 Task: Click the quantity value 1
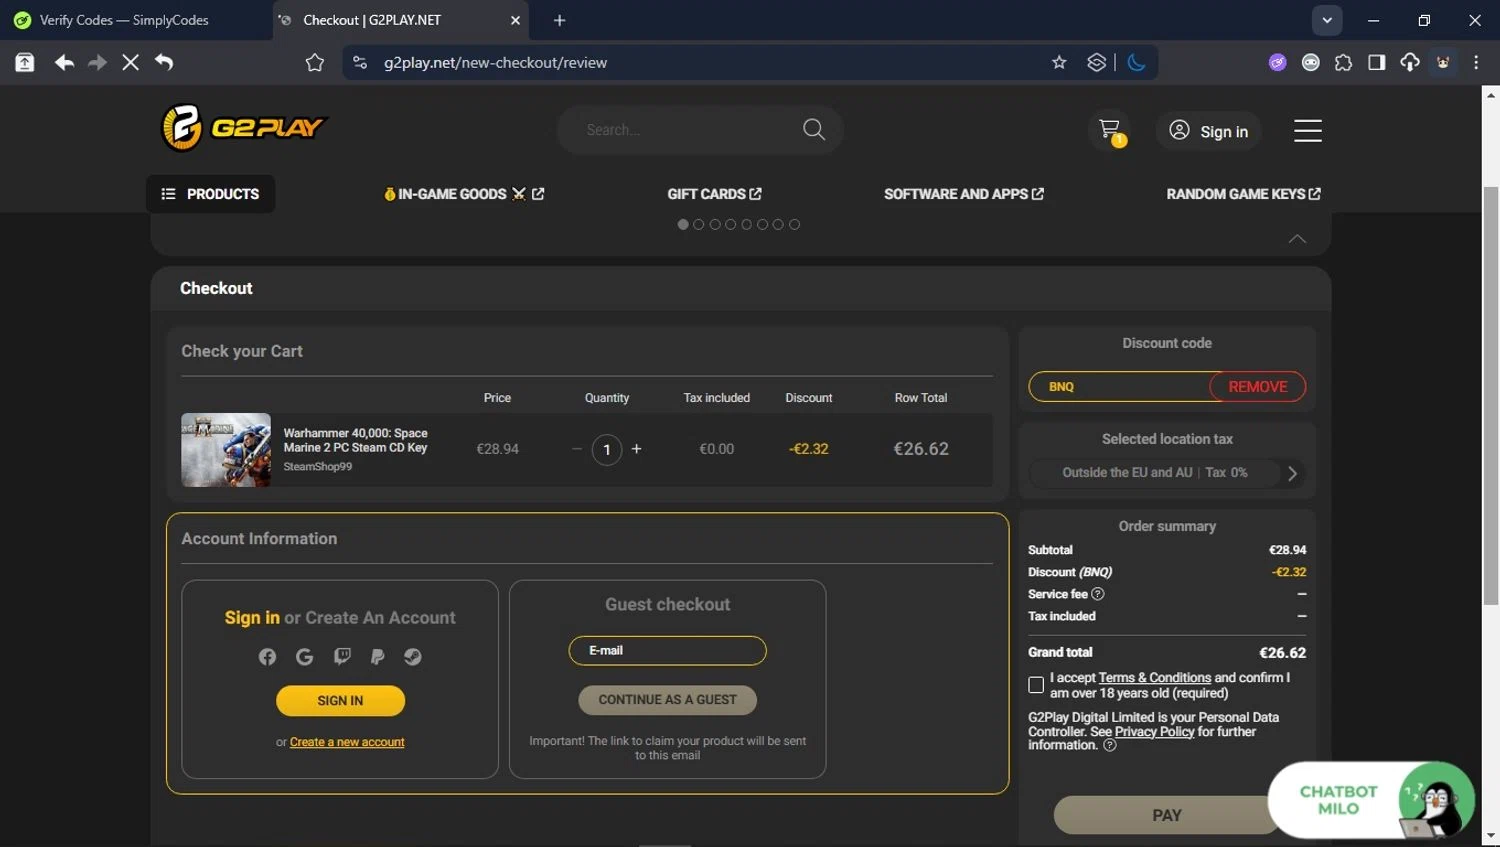[607, 450]
